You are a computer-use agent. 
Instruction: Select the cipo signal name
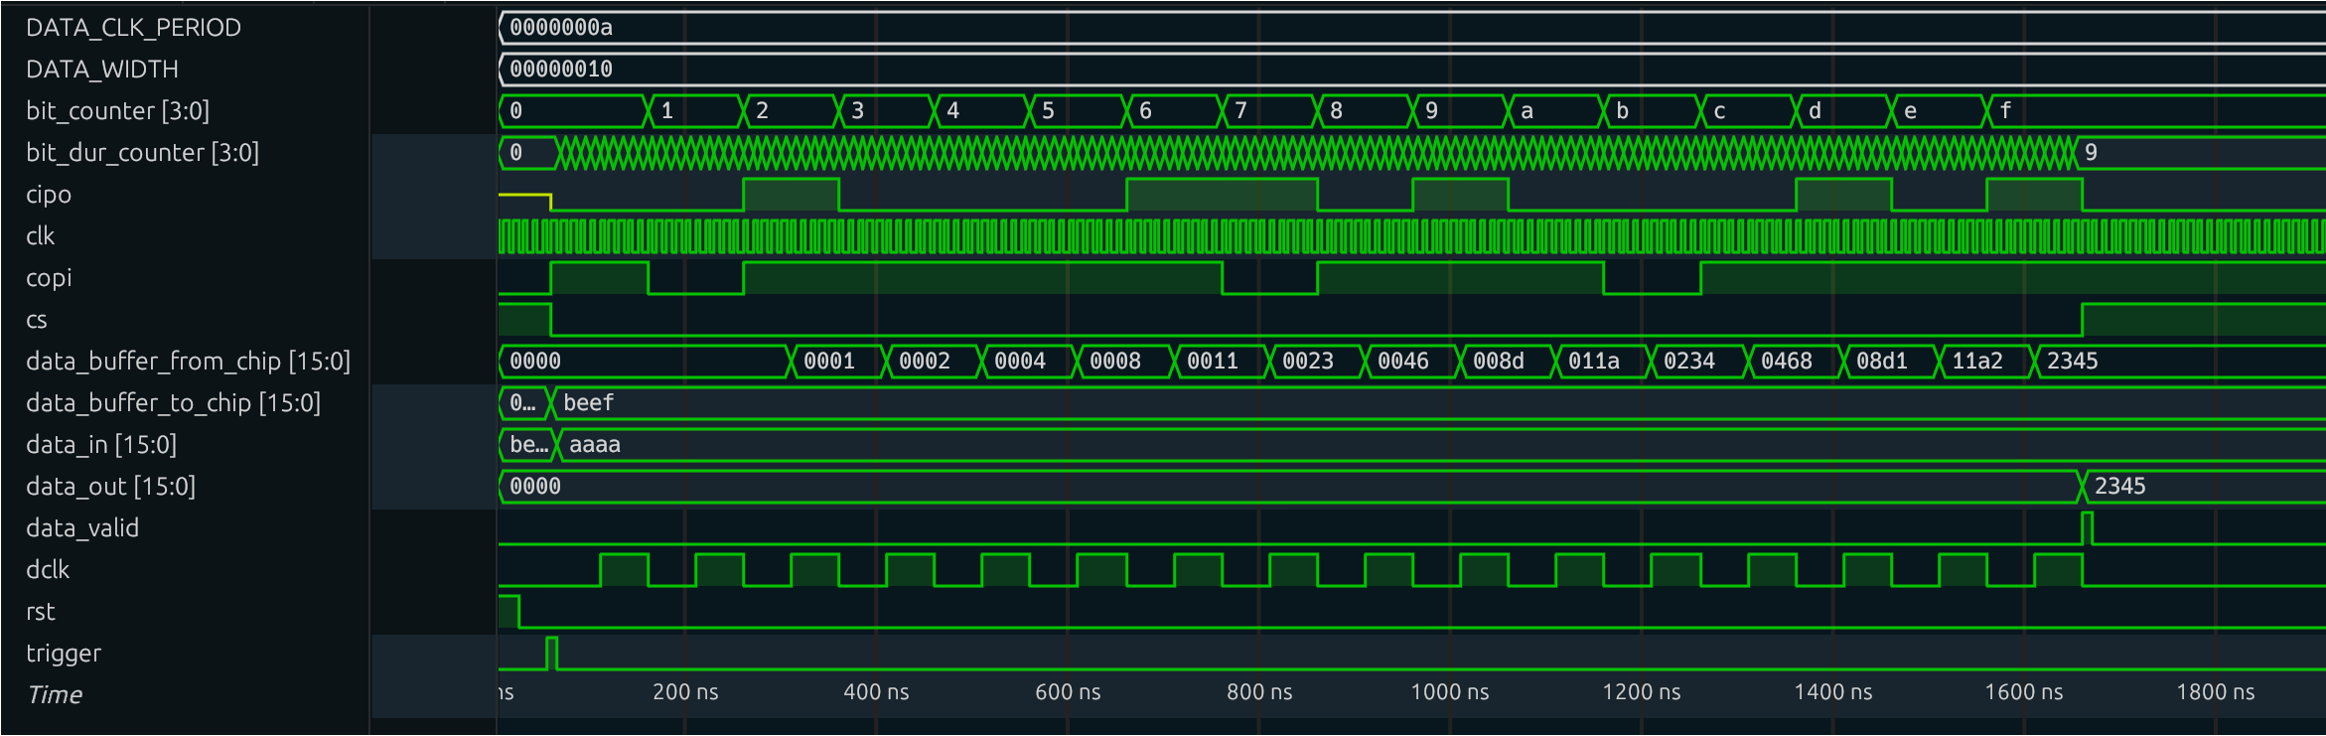click(48, 194)
